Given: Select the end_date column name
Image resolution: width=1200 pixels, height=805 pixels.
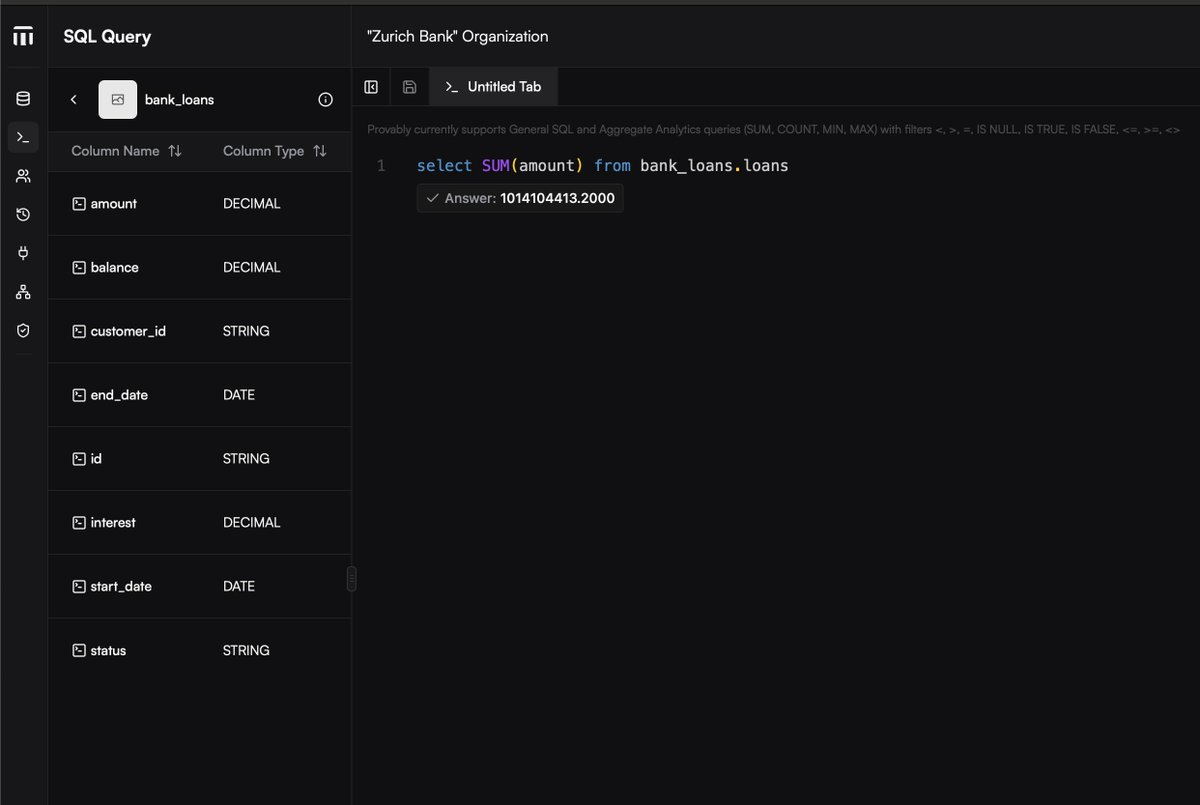Looking at the screenshot, I should 119,395.
